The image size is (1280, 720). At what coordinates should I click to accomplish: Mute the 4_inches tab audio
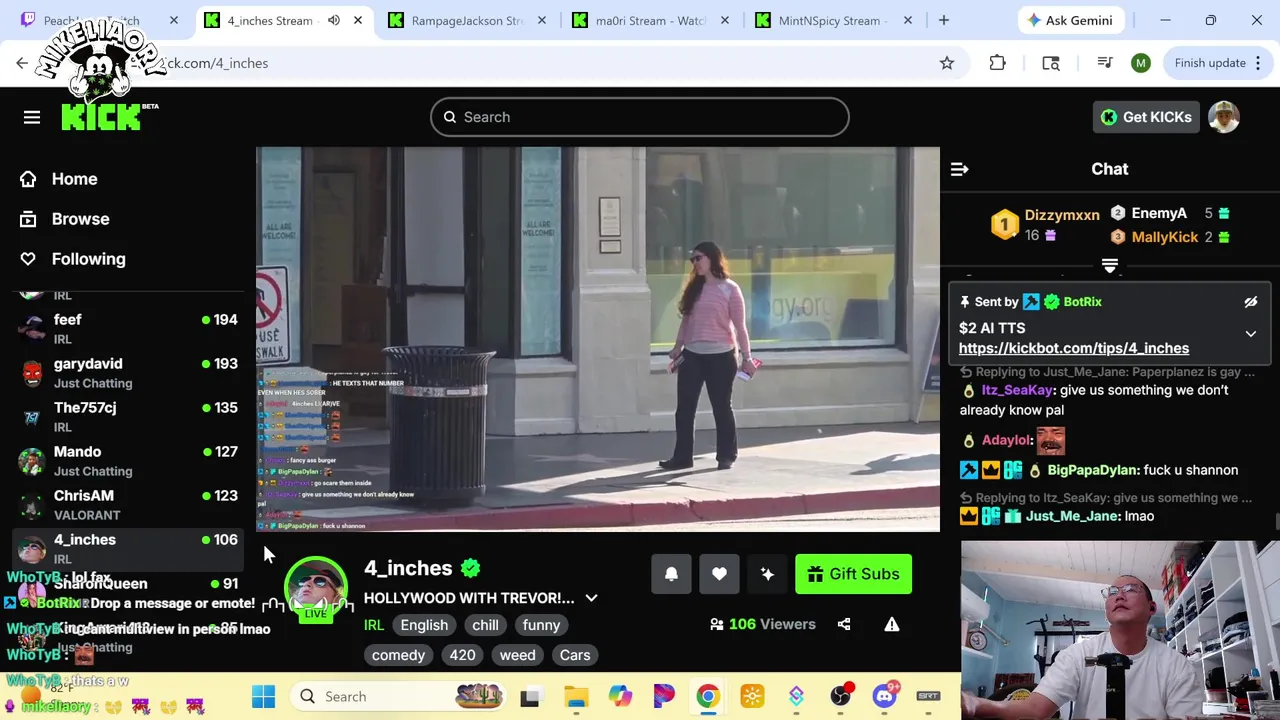334,20
